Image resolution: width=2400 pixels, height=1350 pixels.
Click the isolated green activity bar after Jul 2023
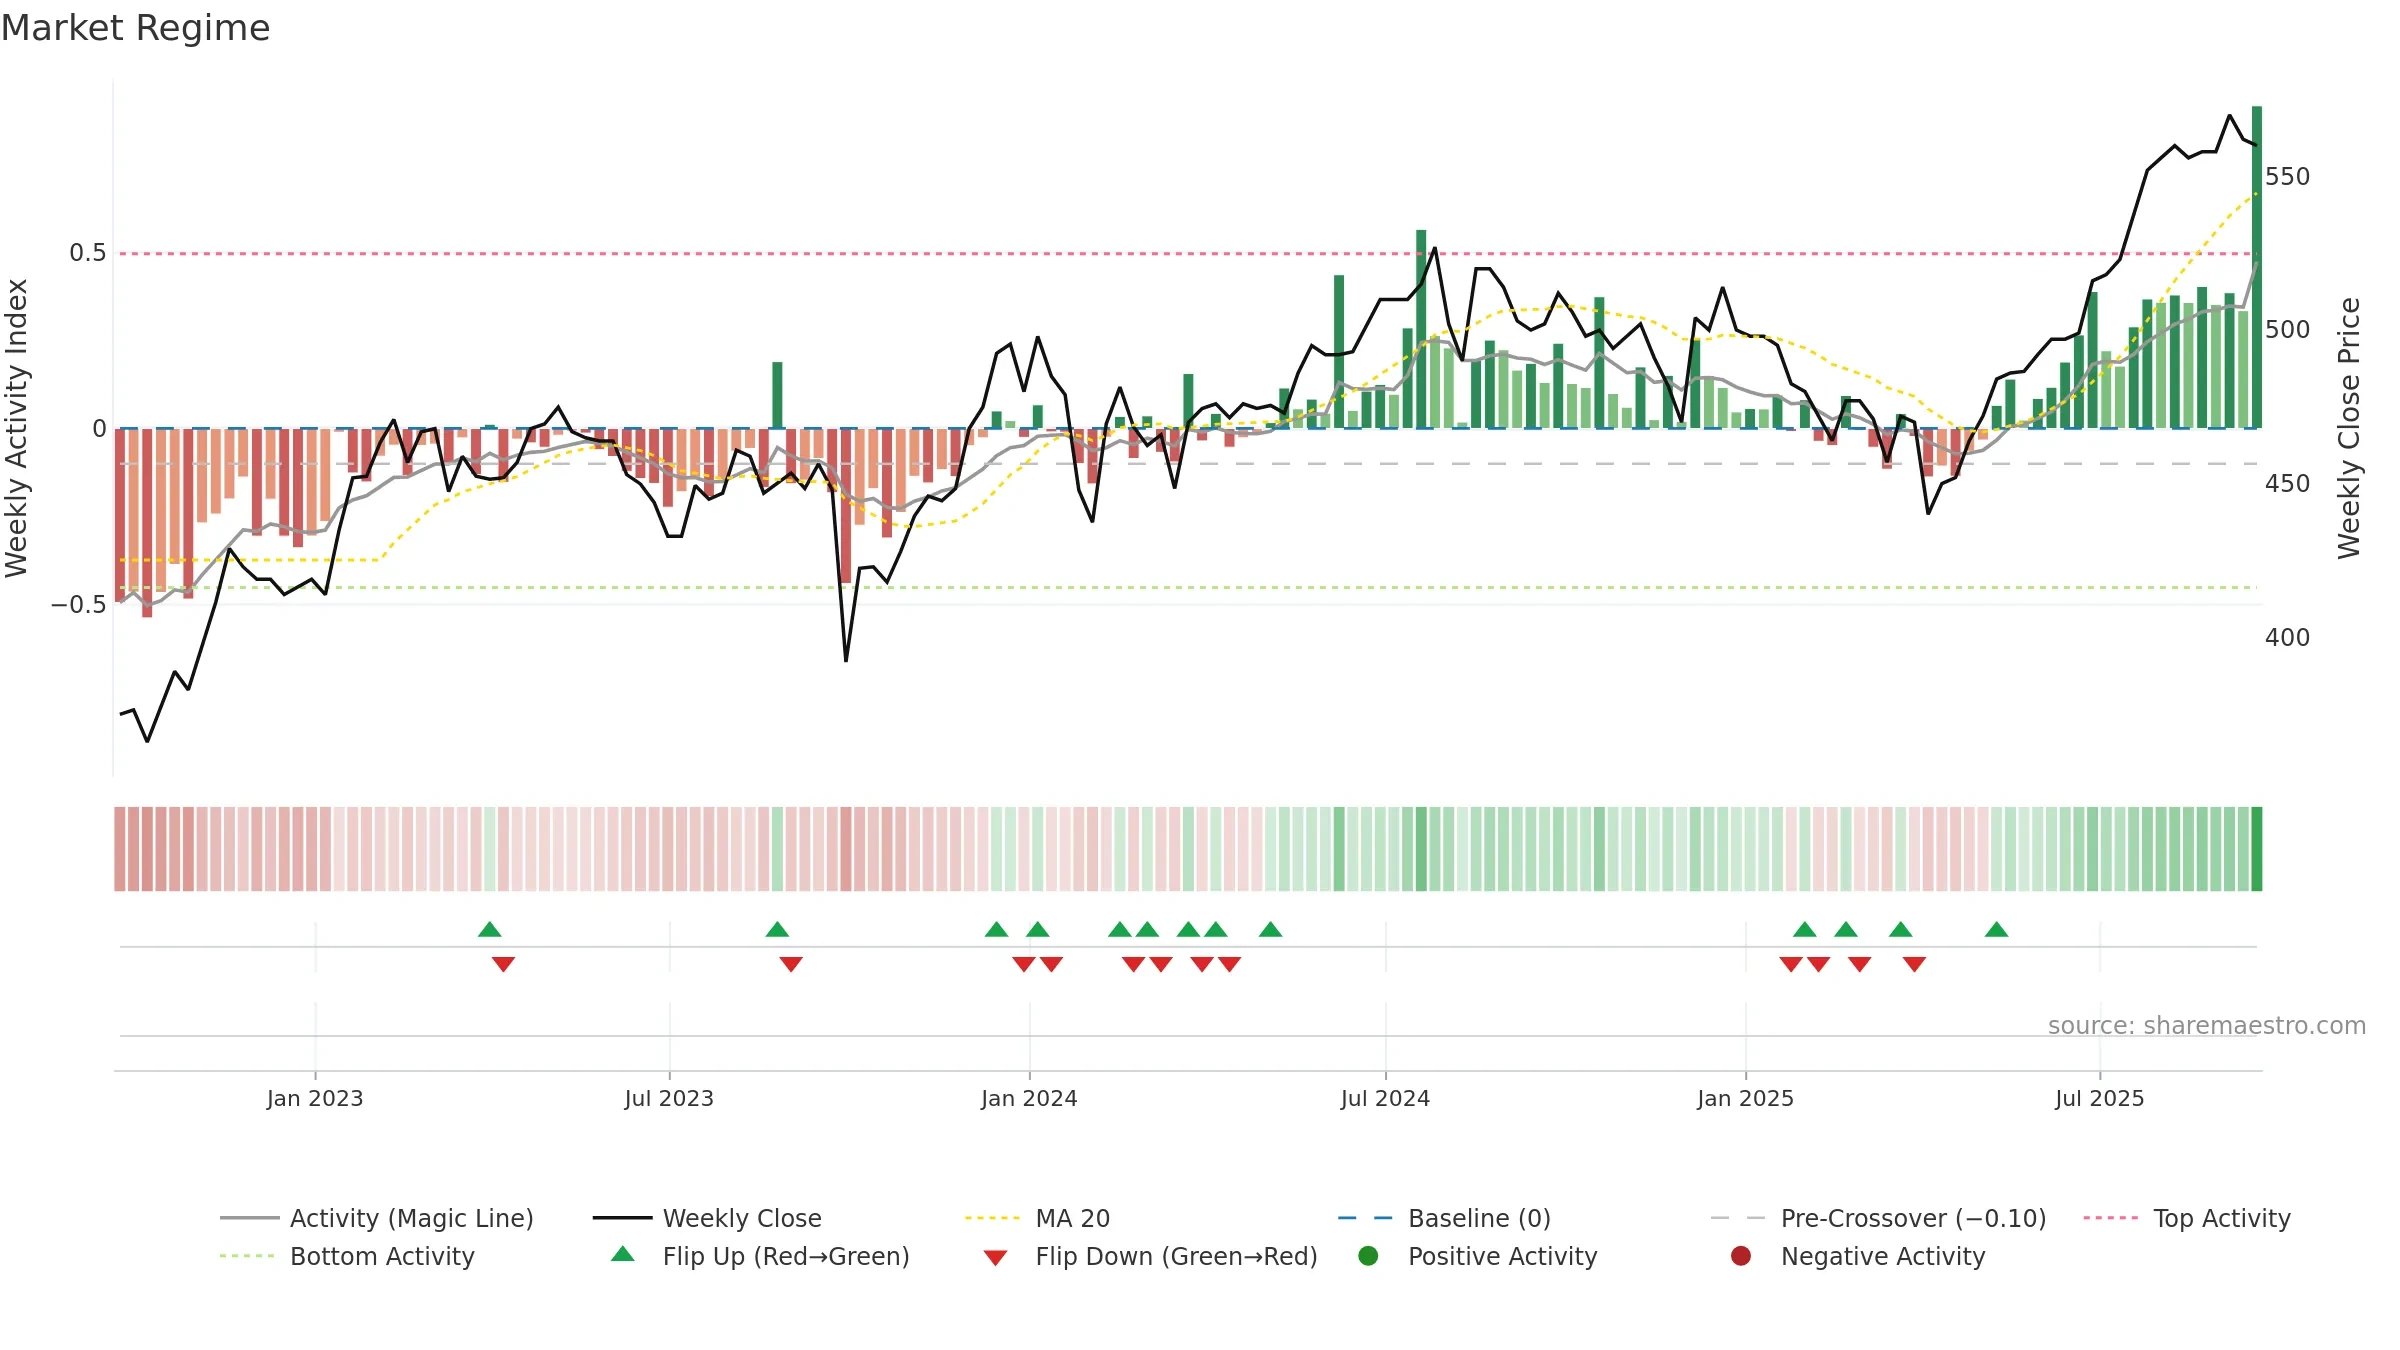coord(777,395)
